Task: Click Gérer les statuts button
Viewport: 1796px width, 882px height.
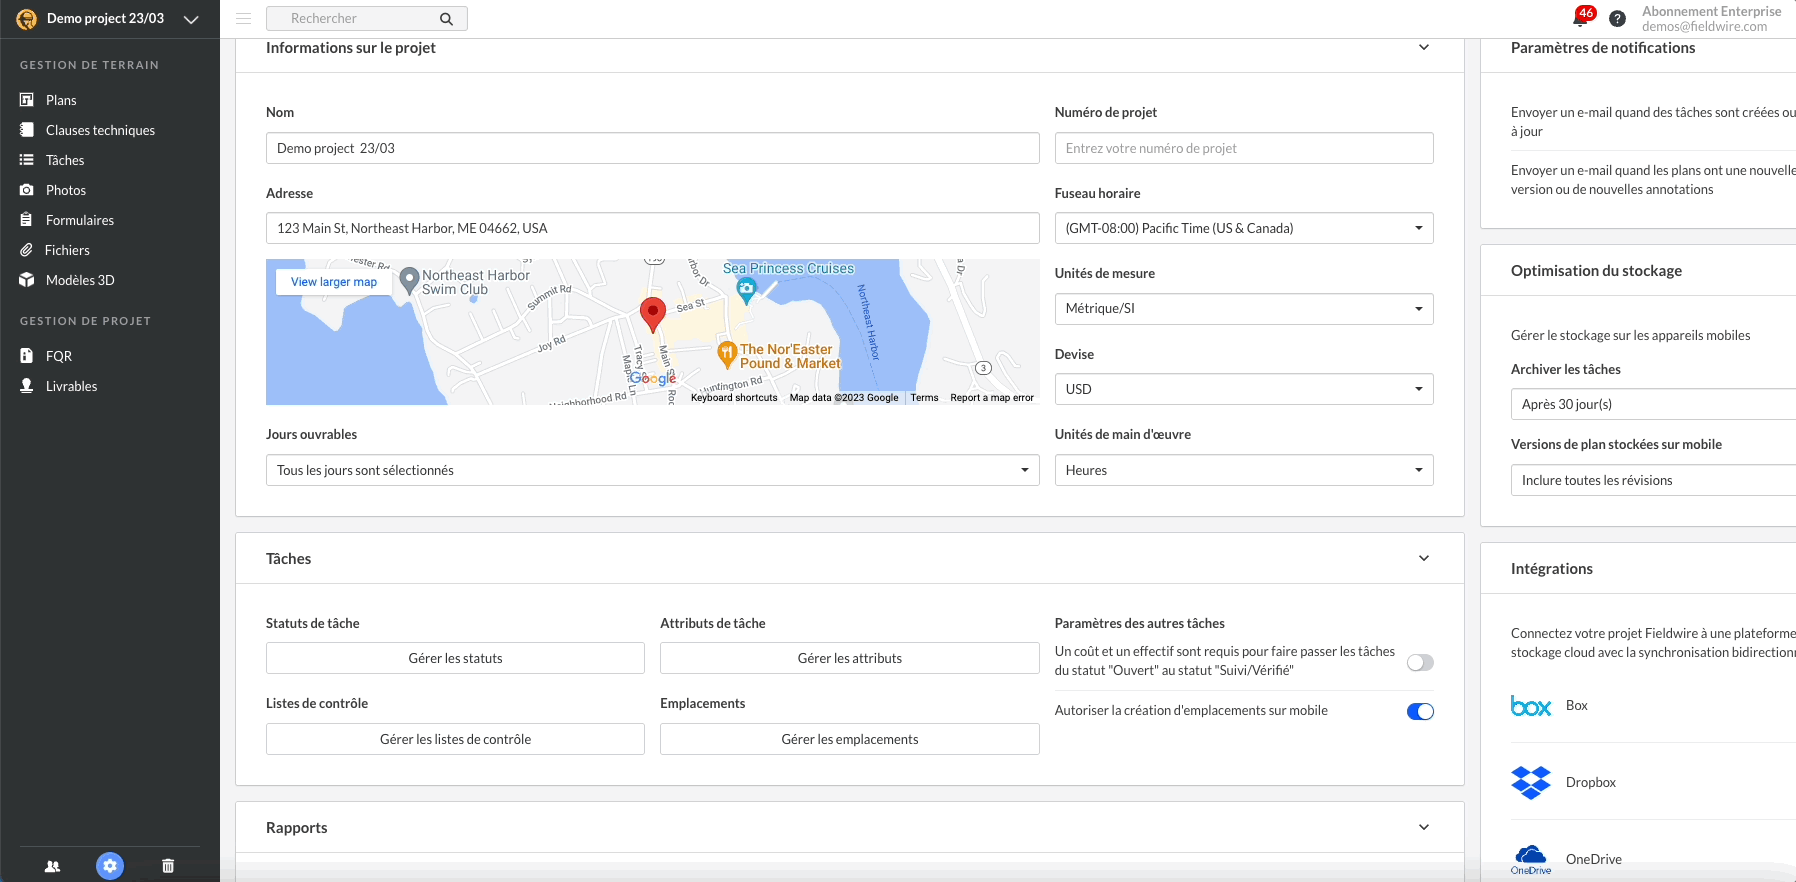Action: pos(455,658)
